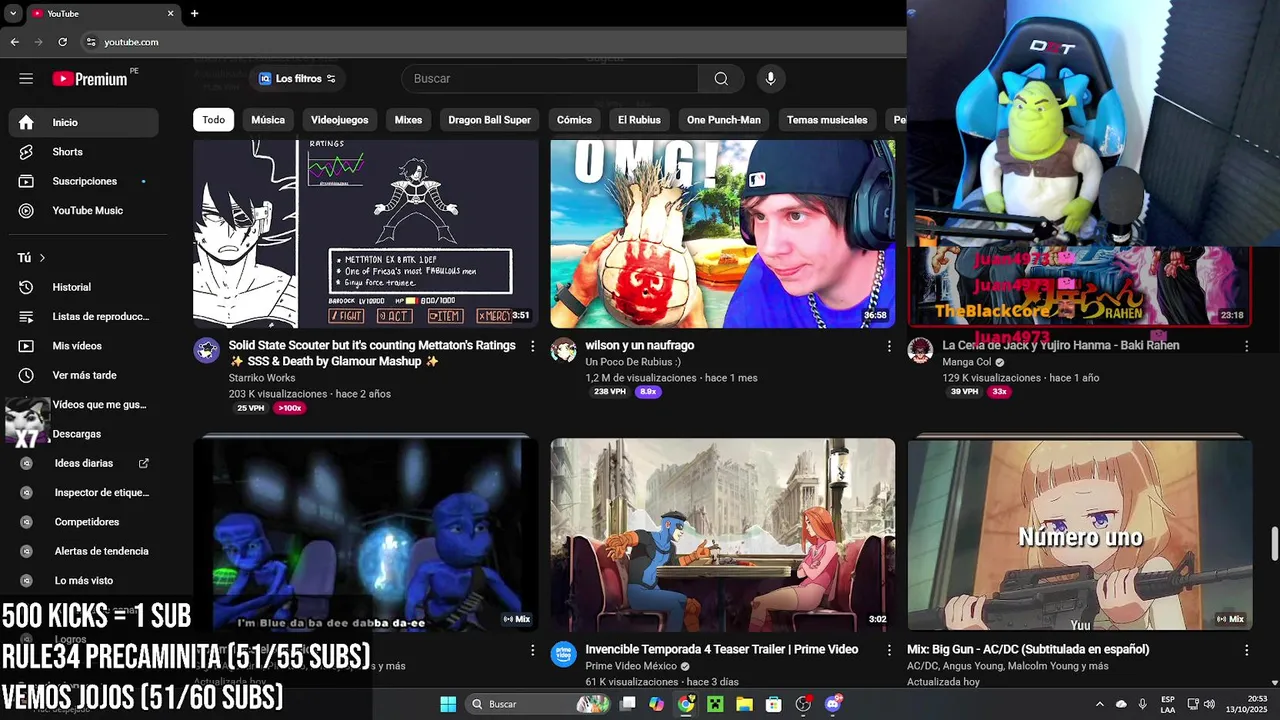The image size is (1280, 720).
Task: Open File Explorer from taskbar
Action: pos(744,704)
